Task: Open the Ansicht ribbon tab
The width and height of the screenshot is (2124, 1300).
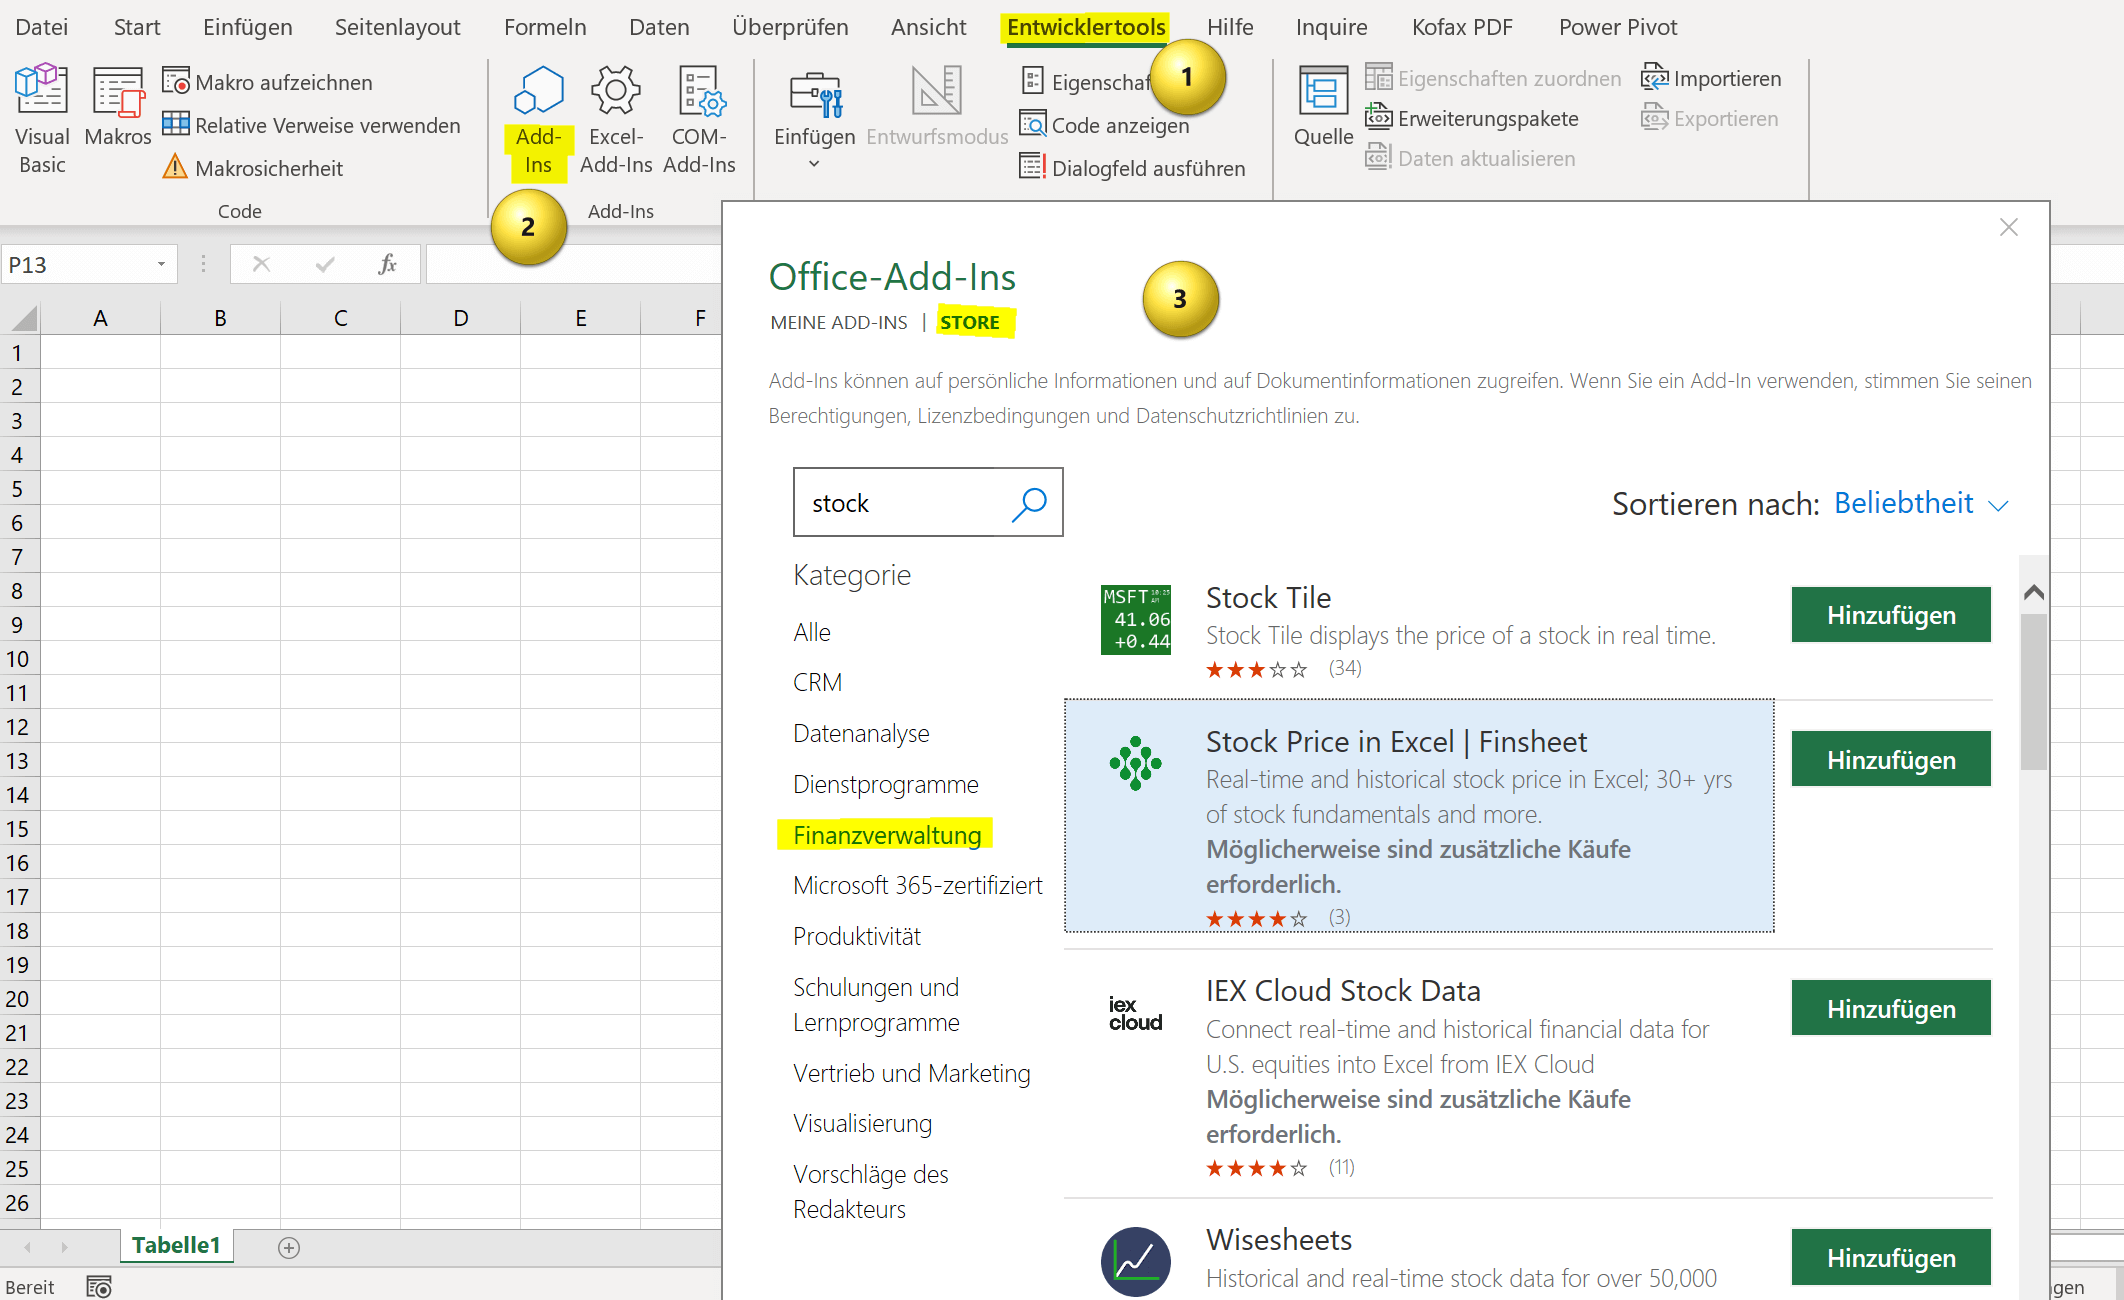Action: (928, 27)
